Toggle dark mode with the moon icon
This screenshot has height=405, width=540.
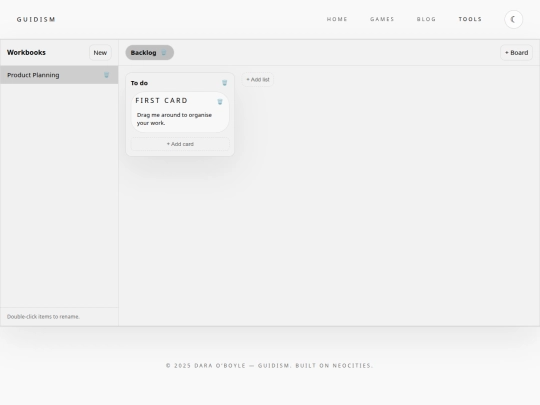pos(513,19)
